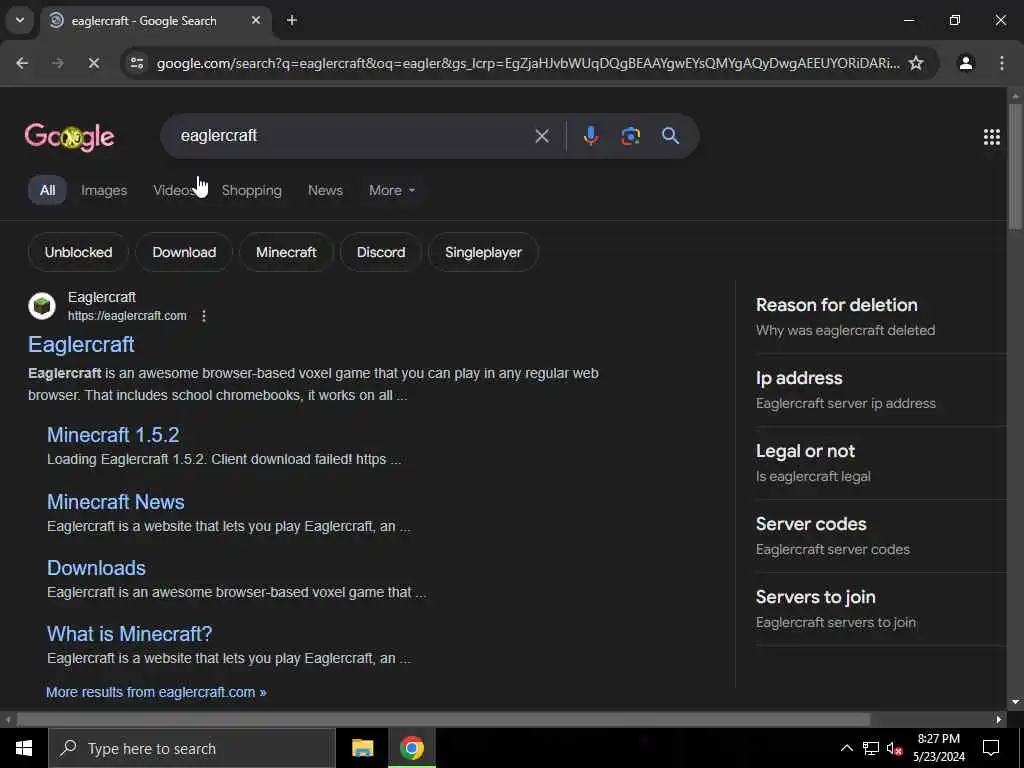Click the browser back arrow
The height and width of the screenshot is (768, 1024).
(x=22, y=63)
